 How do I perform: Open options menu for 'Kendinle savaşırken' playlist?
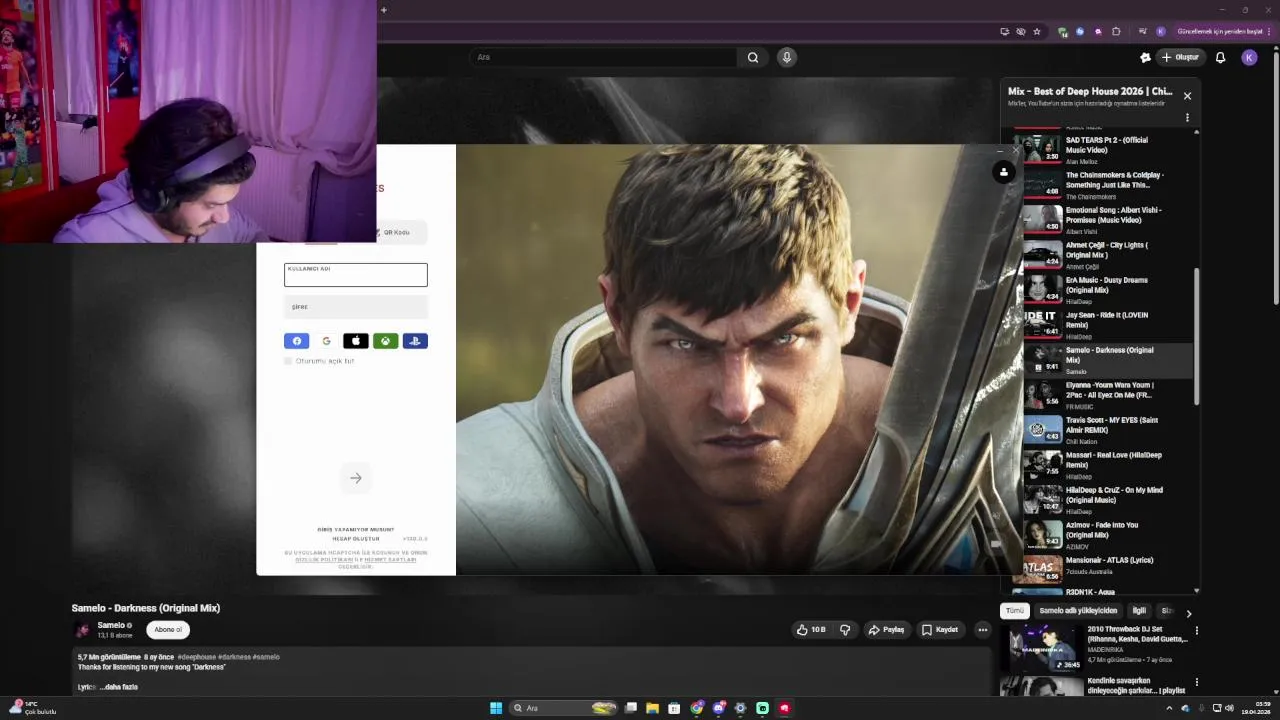pos(1196,682)
